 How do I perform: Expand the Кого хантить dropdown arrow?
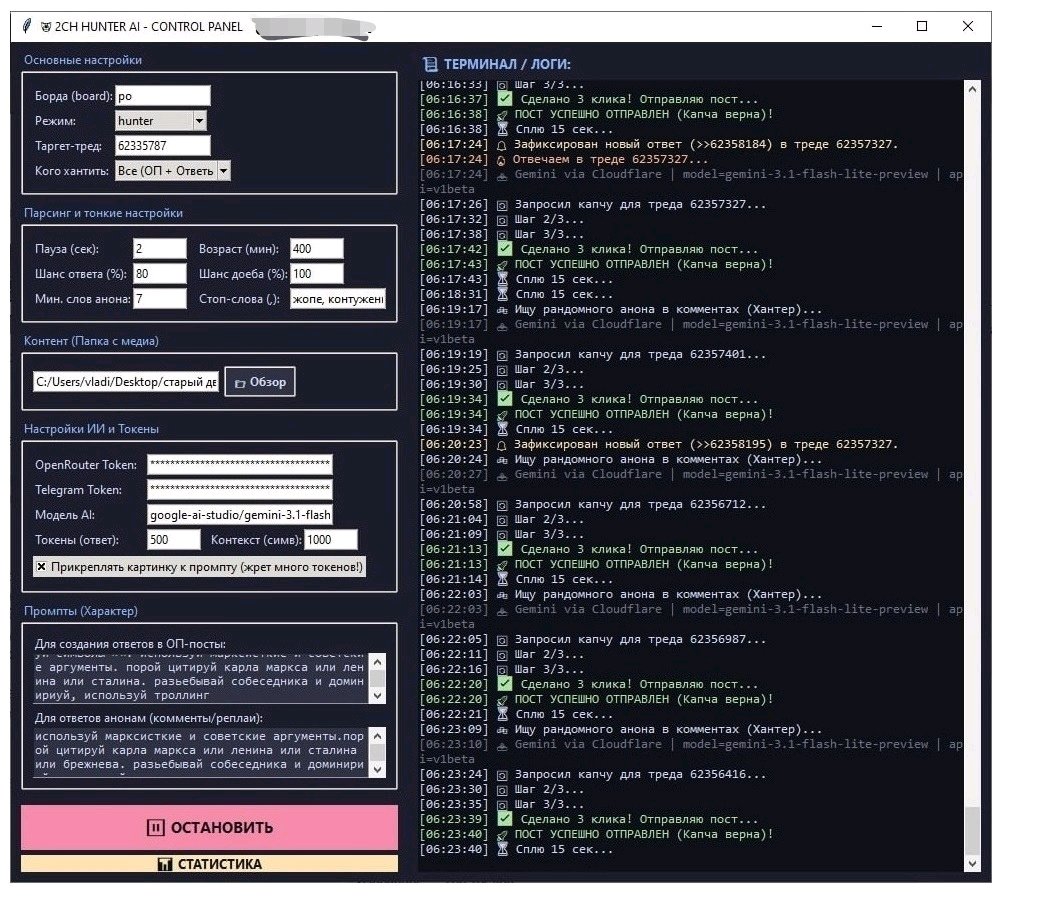click(224, 170)
